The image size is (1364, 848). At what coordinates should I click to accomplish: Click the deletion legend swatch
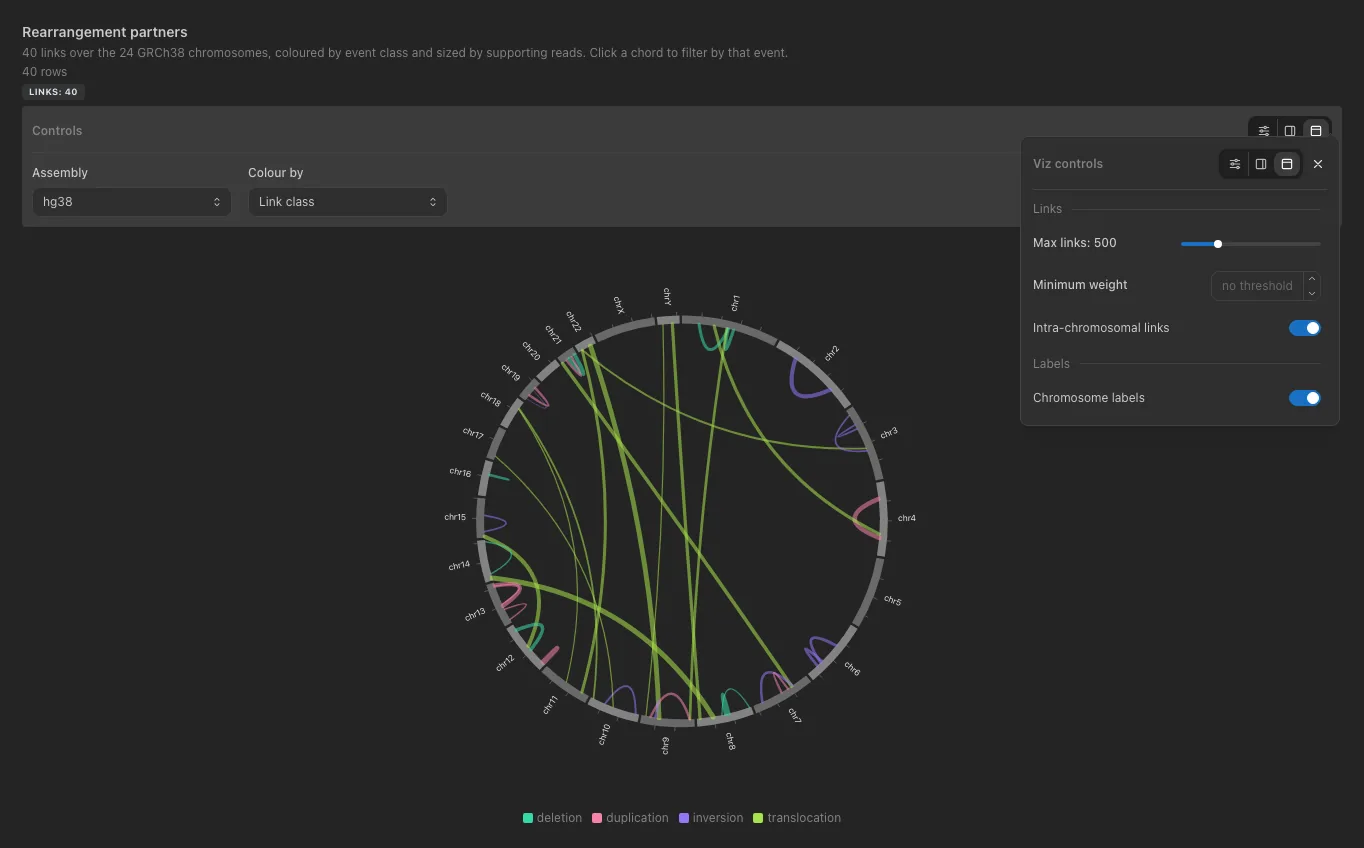point(528,818)
